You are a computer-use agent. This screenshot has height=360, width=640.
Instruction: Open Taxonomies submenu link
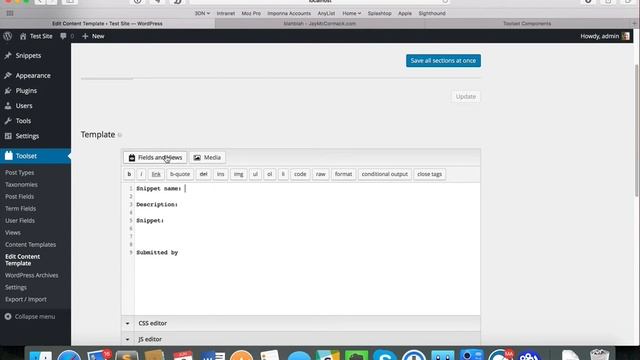click(x=21, y=184)
